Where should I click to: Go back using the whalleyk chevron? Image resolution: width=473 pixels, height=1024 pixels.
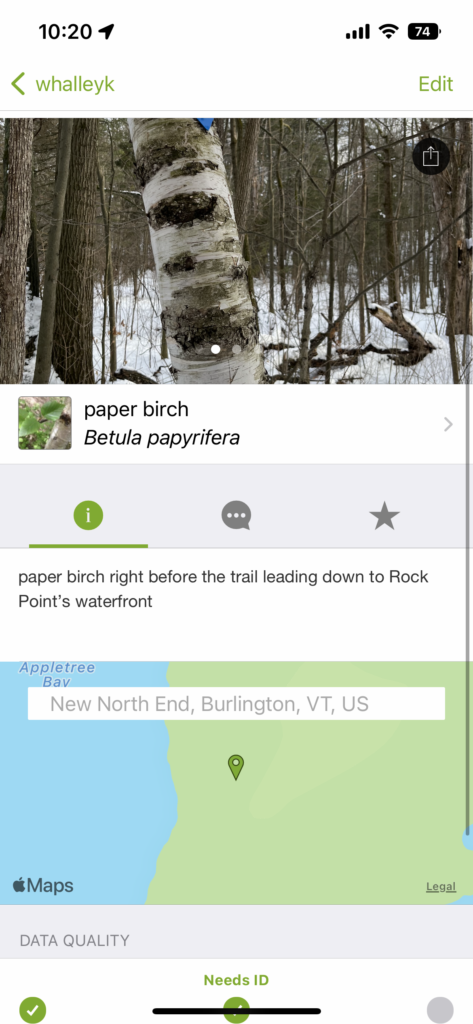pos(18,84)
